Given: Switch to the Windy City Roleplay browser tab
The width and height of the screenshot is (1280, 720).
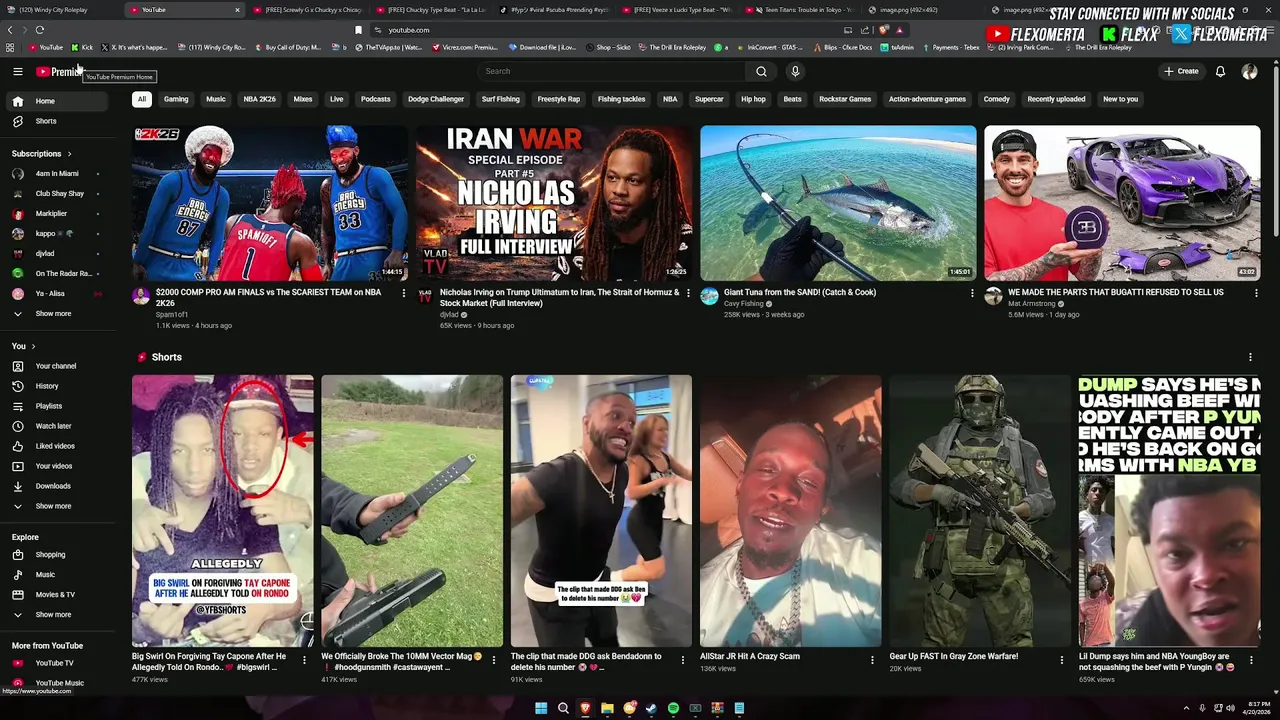Looking at the screenshot, I should click(x=60, y=10).
